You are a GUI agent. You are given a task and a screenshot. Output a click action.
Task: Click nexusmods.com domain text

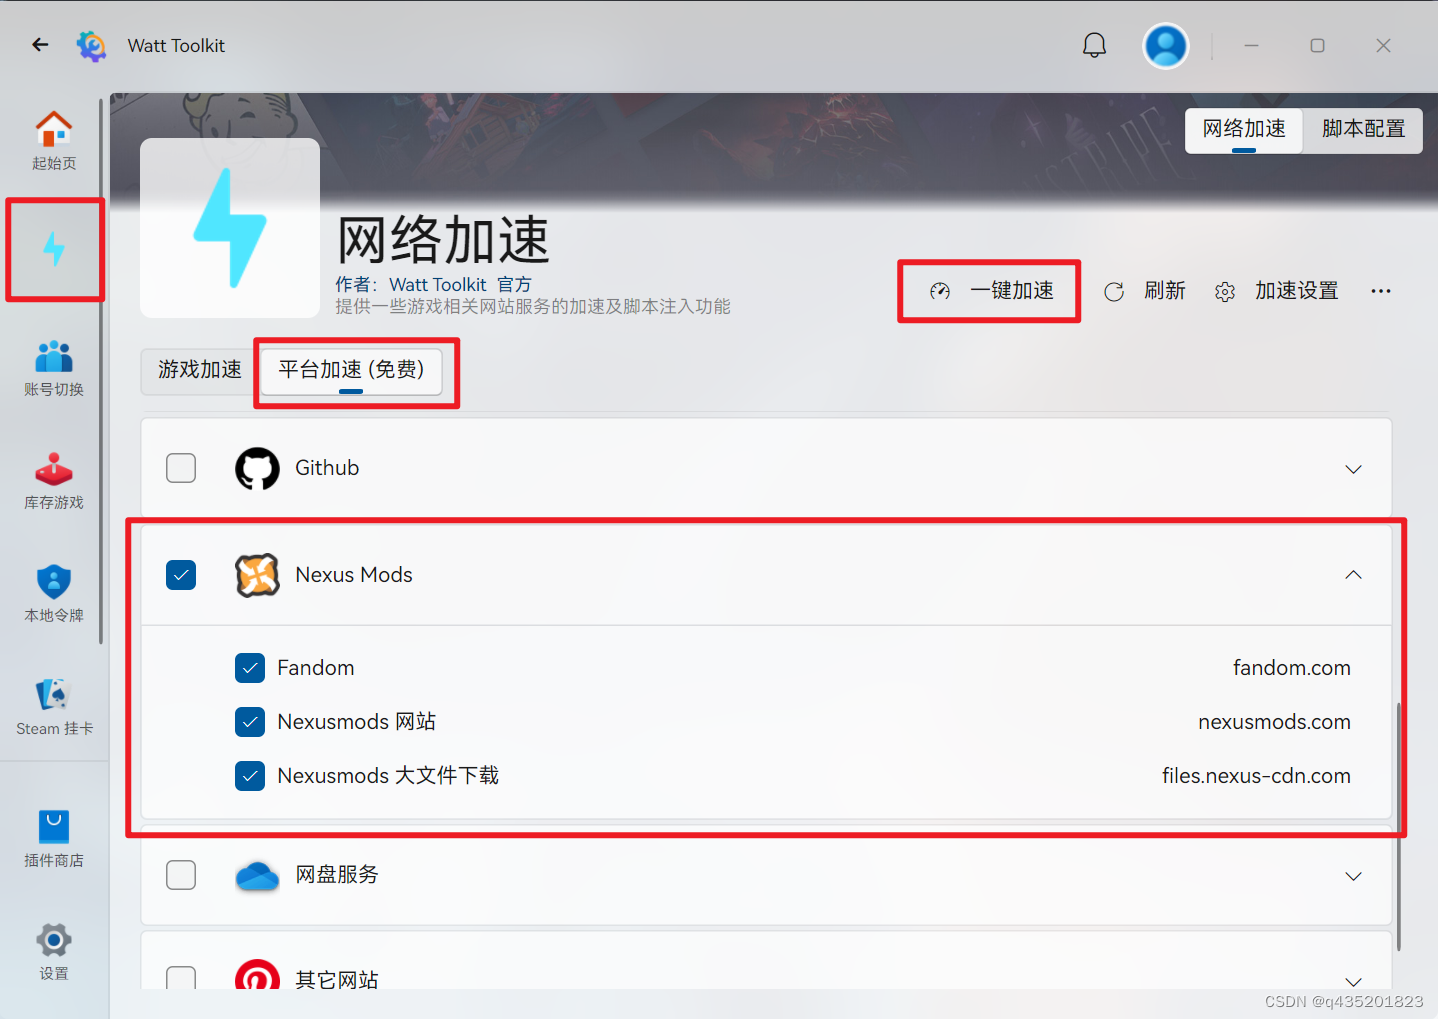[x=1274, y=722]
